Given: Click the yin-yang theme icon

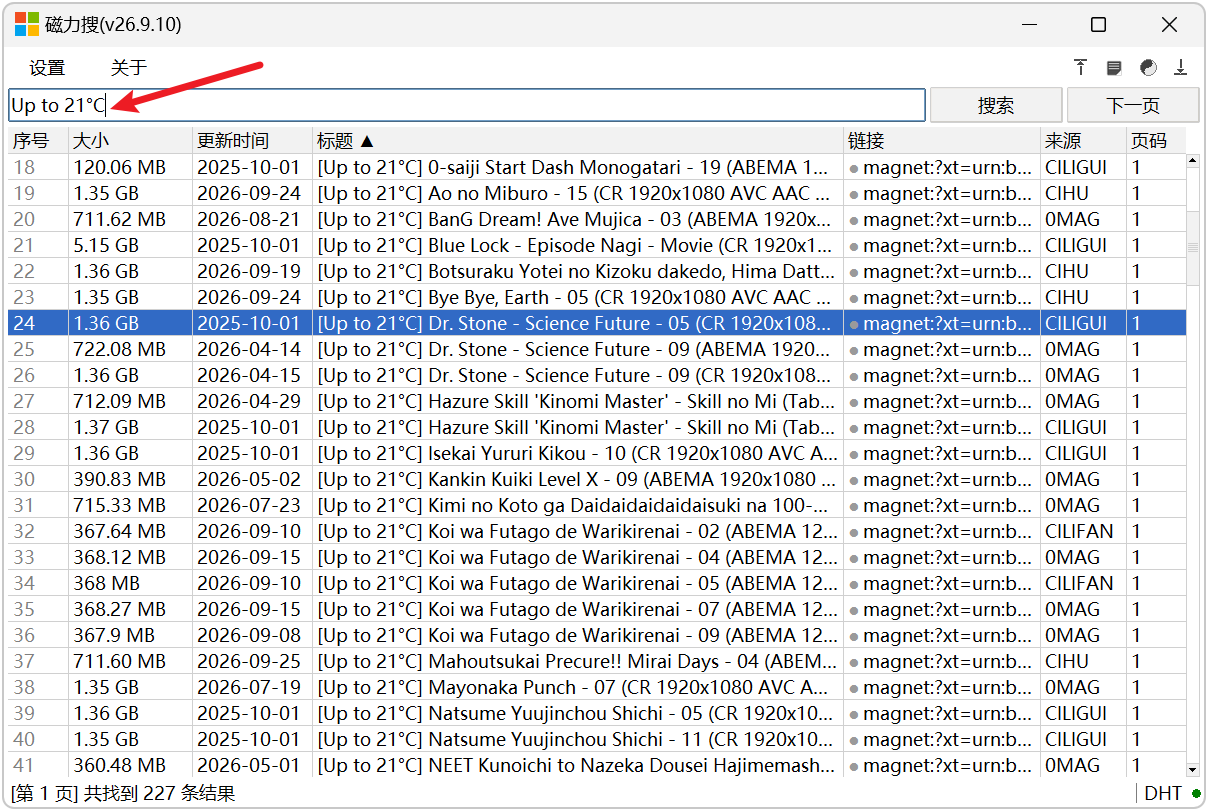Looking at the screenshot, I should pos(1148,68).
